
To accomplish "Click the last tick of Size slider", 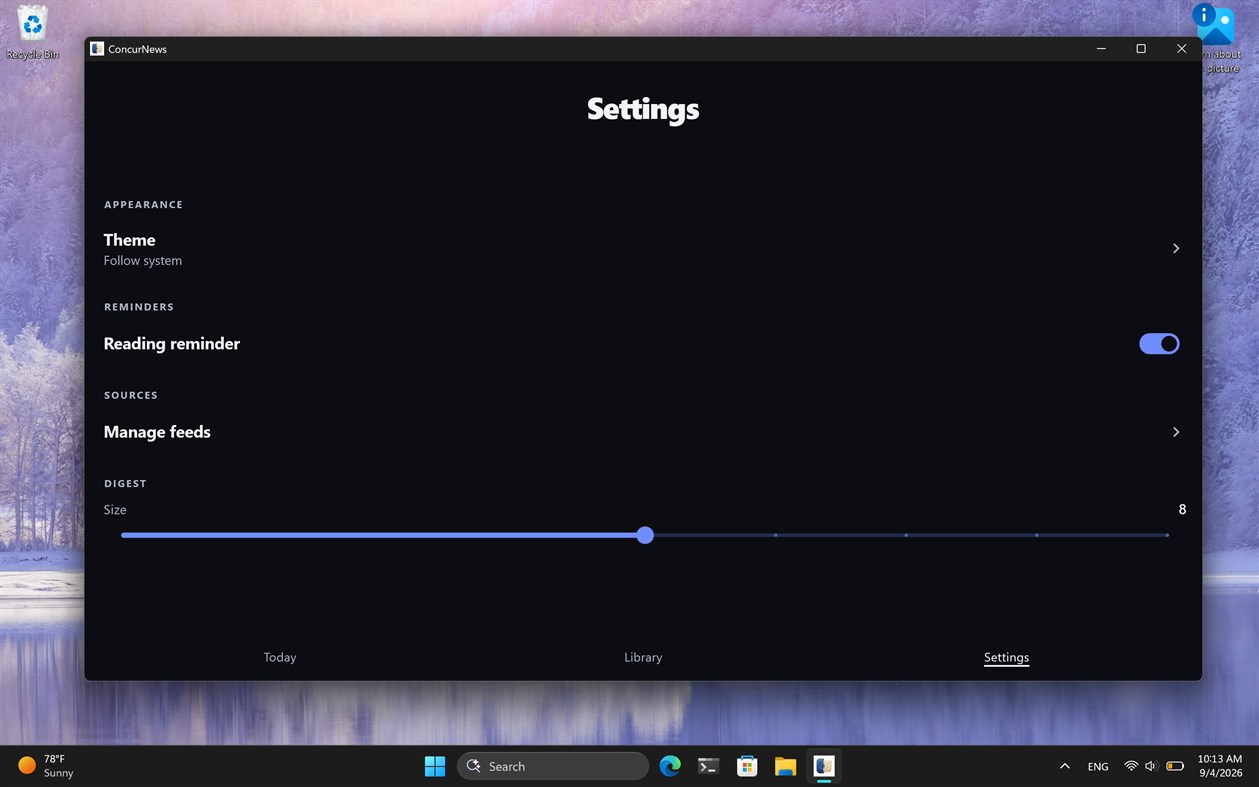I will coord(1167,535).
